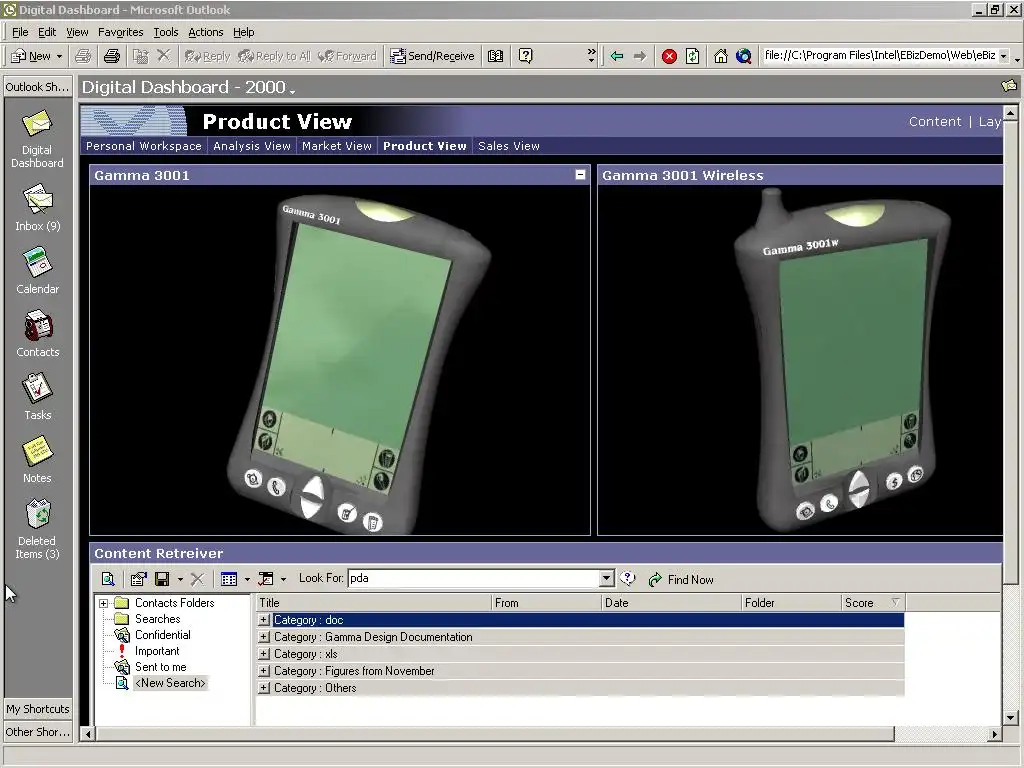Click the Address Book toolbar icon

click(496, 56)
